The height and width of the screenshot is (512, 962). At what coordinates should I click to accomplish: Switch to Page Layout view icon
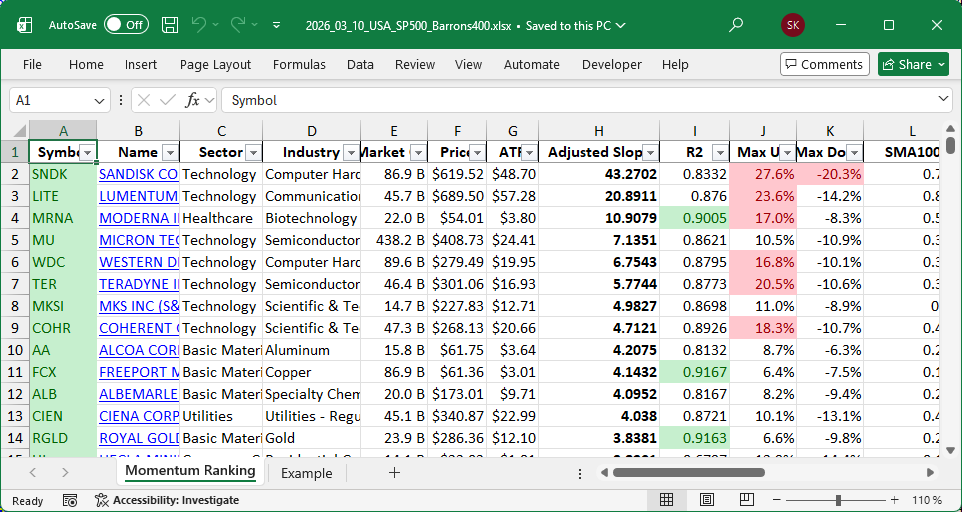click(707, 500)
